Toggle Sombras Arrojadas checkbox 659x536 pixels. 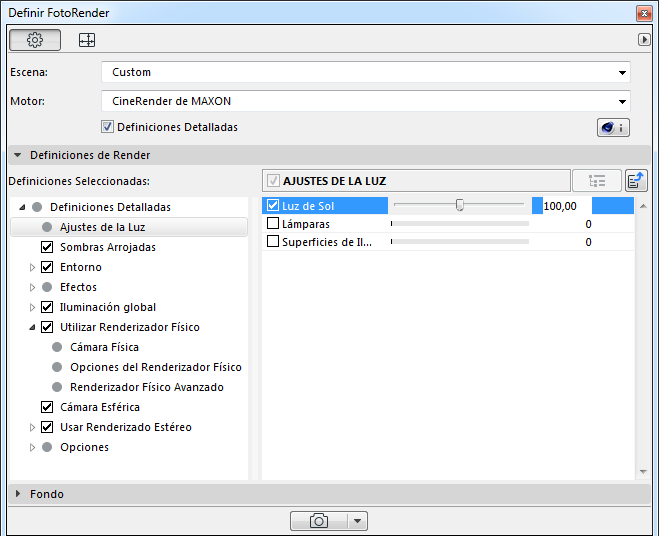coord(47,247)
